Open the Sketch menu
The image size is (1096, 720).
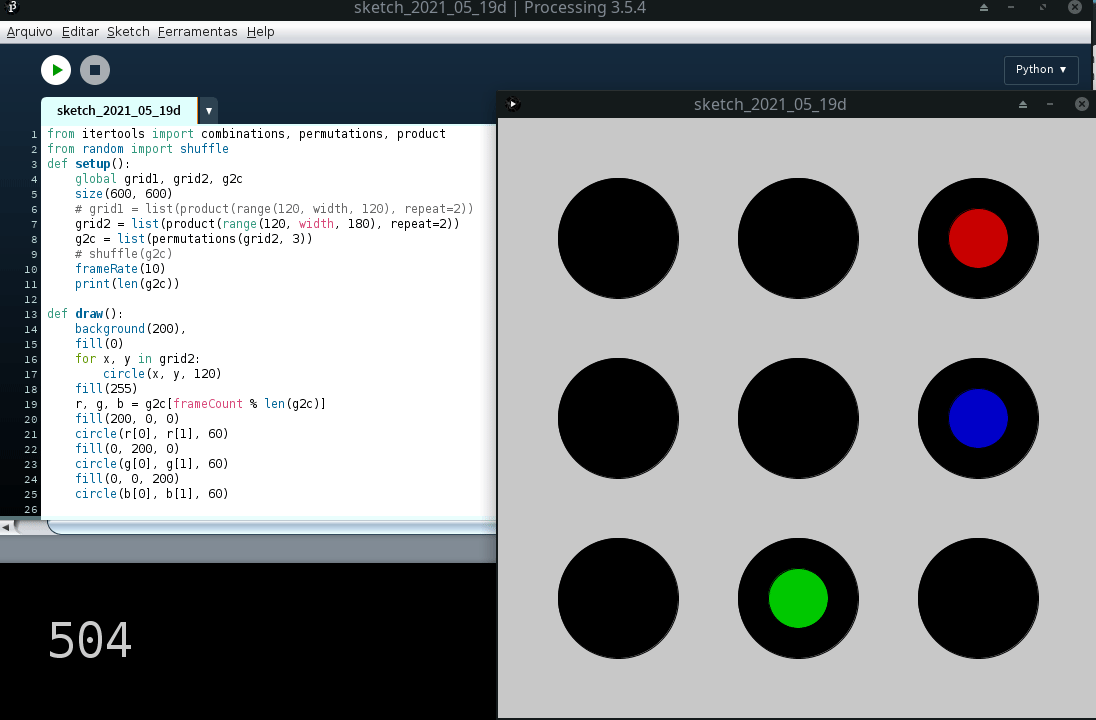128,31
